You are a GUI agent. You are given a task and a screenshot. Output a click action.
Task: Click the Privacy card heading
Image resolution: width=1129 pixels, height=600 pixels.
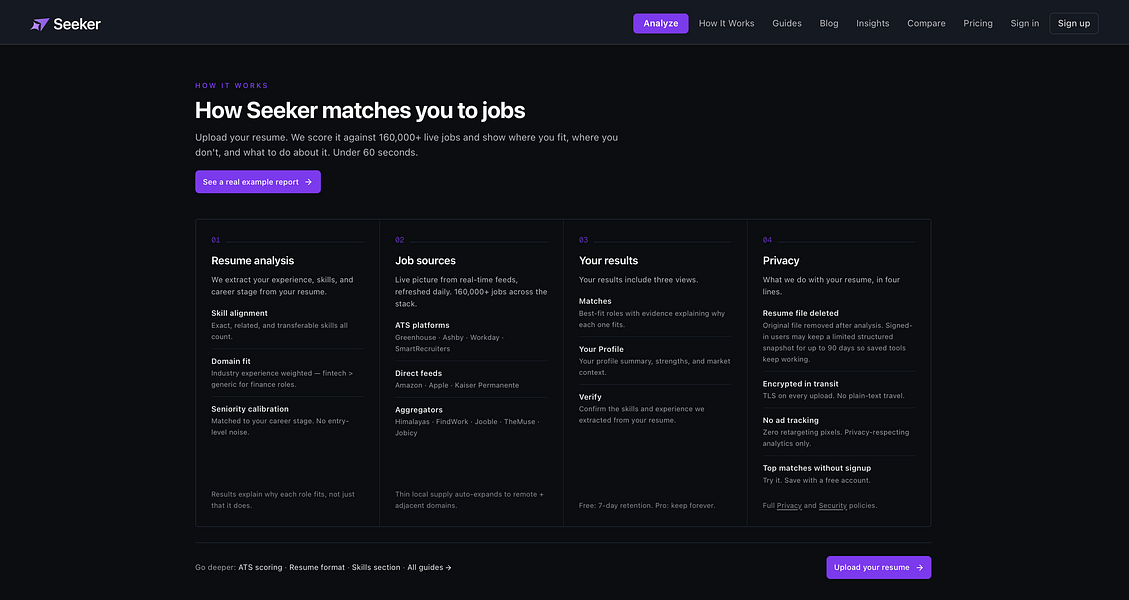[781, 261]
